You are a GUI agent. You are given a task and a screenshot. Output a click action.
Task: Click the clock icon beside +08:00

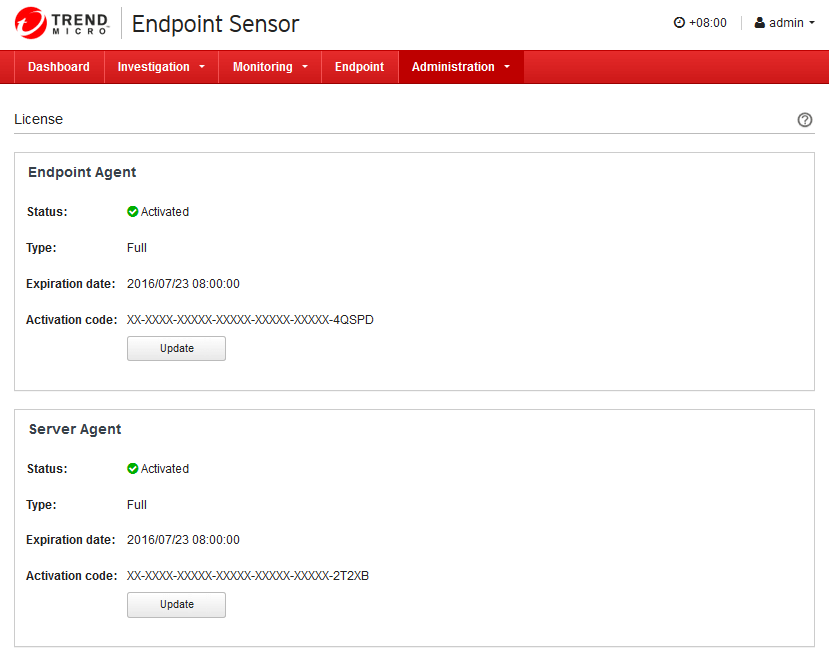click(x=680, y=23)
